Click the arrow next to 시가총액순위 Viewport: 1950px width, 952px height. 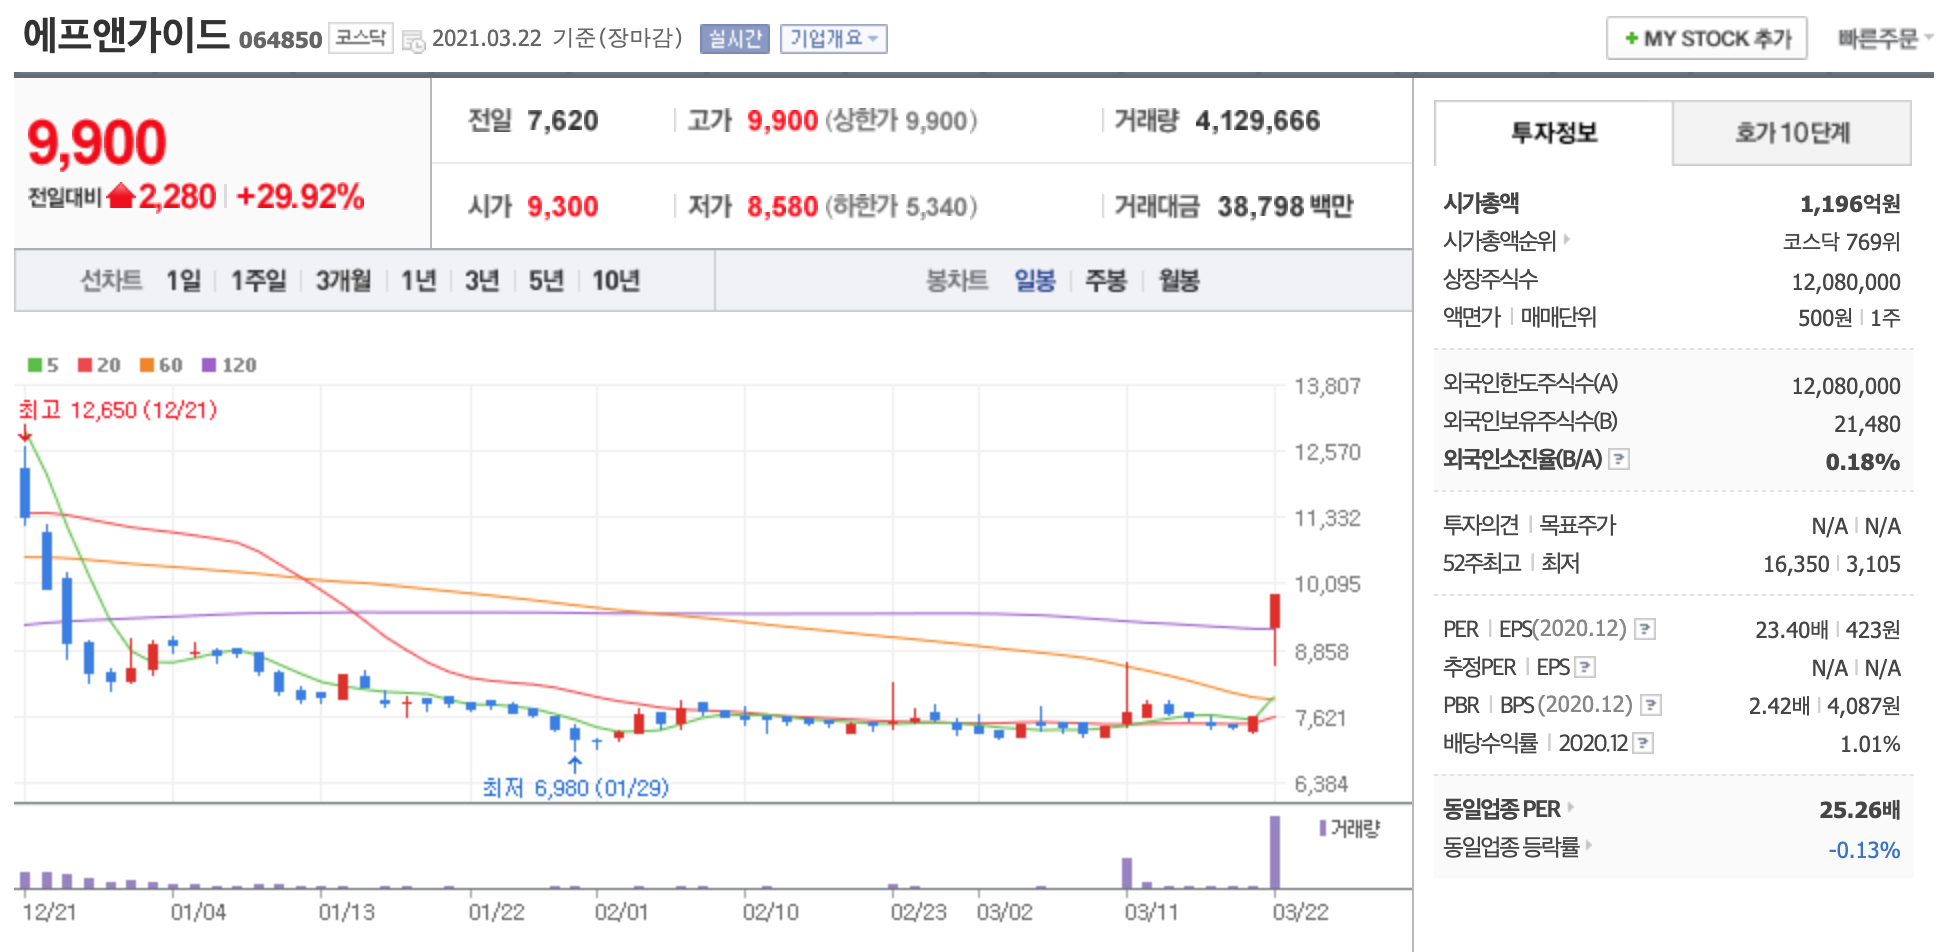pyautogui.click(x=1567, y=239)
